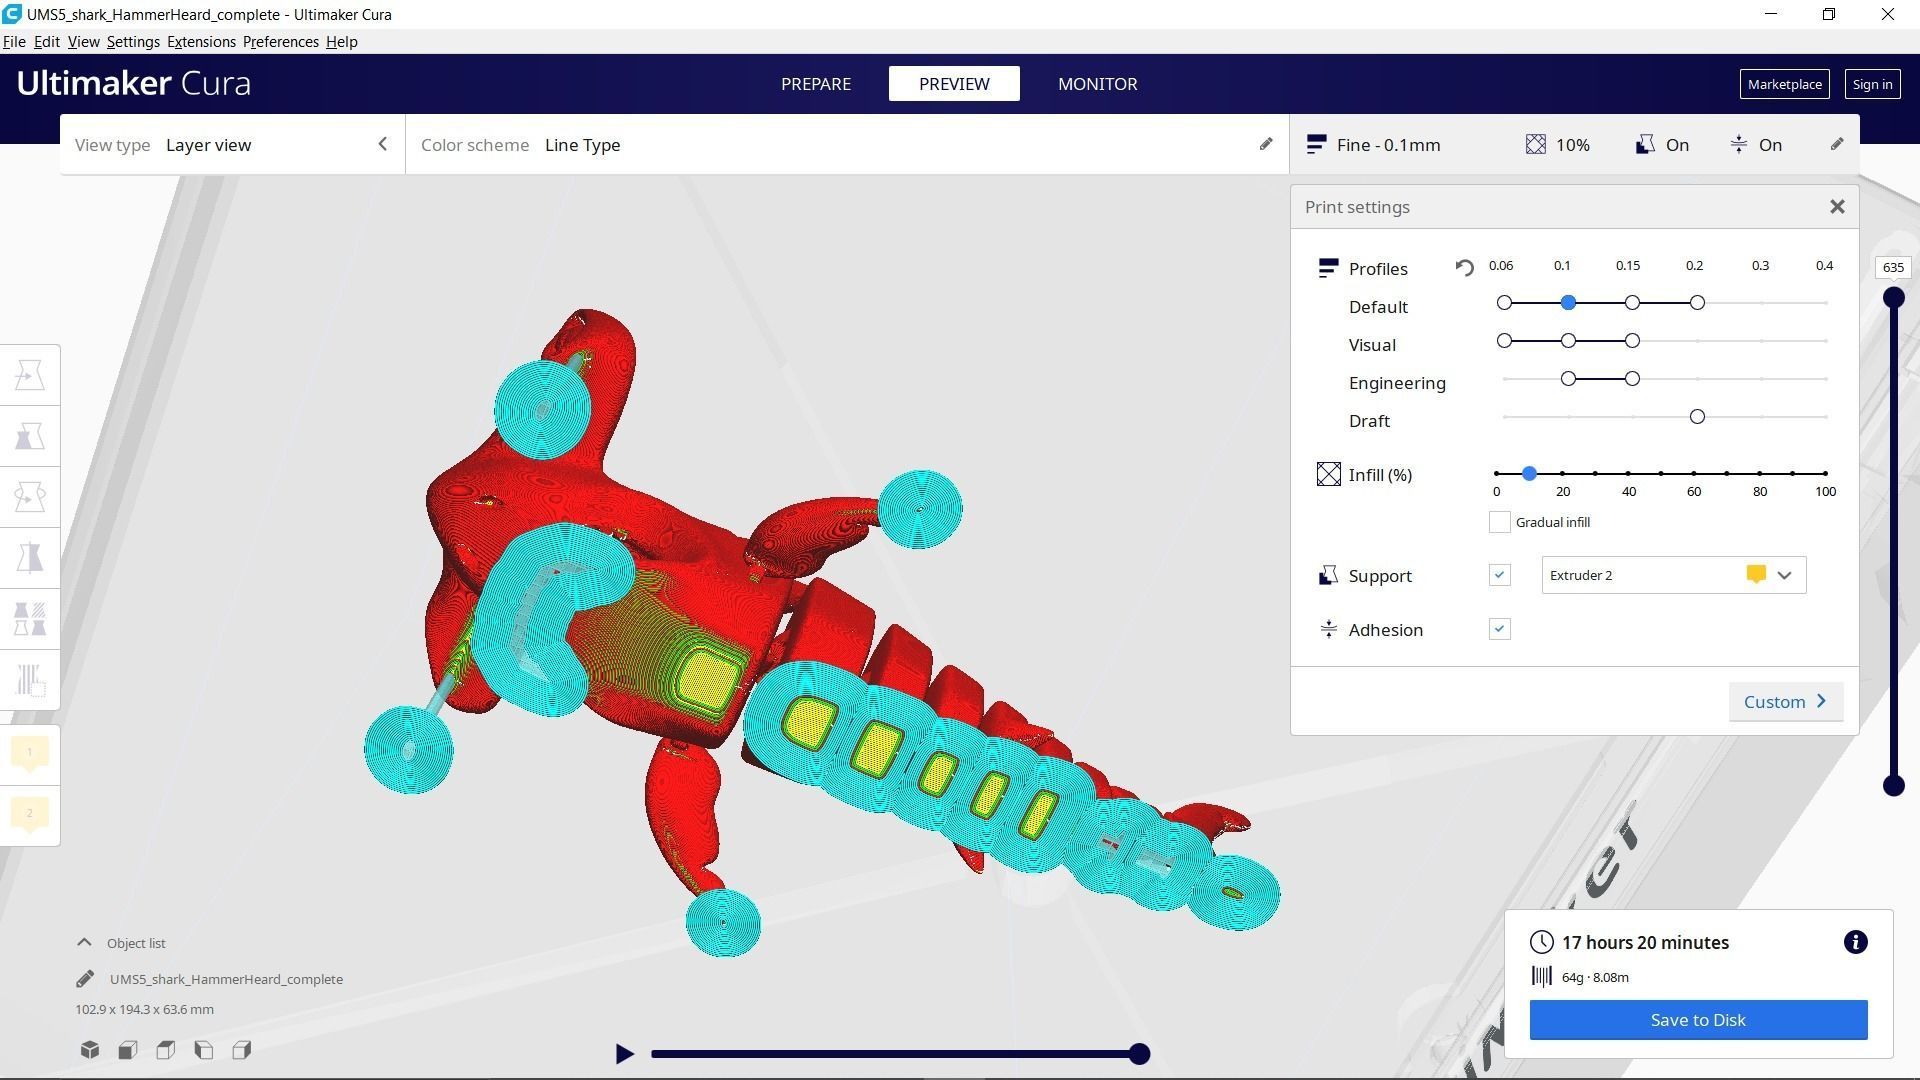1920x1080 pixels.
Task: Switch to the PREPARE tab
Action: click(x=815, y=84)
